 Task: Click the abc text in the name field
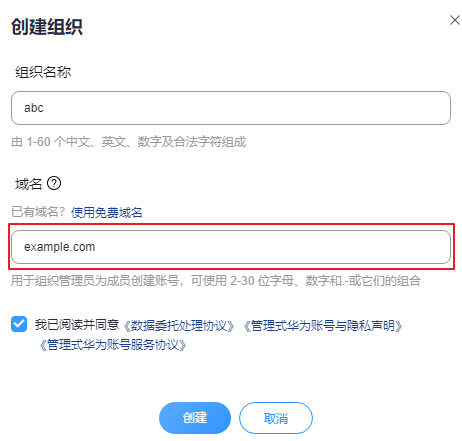[x=34, y=108]
